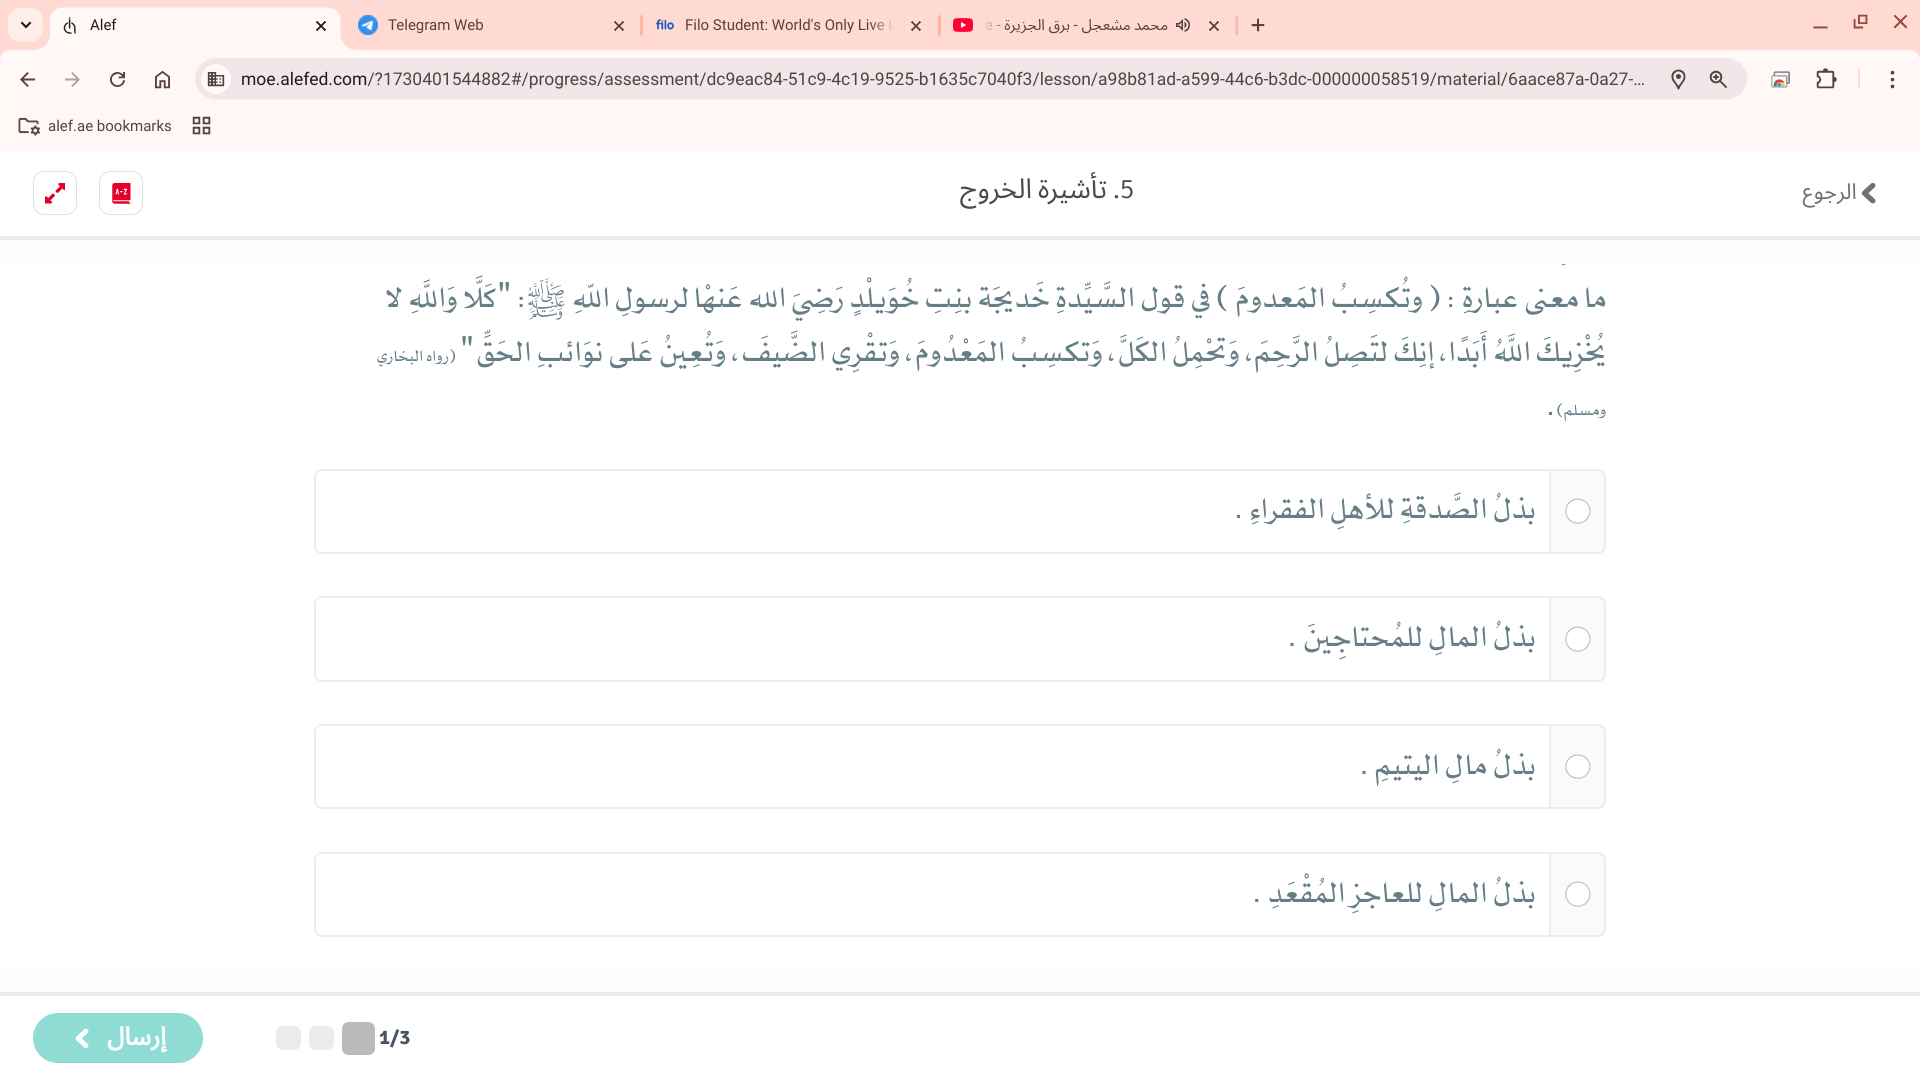The width and height of the screenshot is (1920, 1080).
Task: Open the Chrome extensions puzzle icon
Action: pos(1826,79)
